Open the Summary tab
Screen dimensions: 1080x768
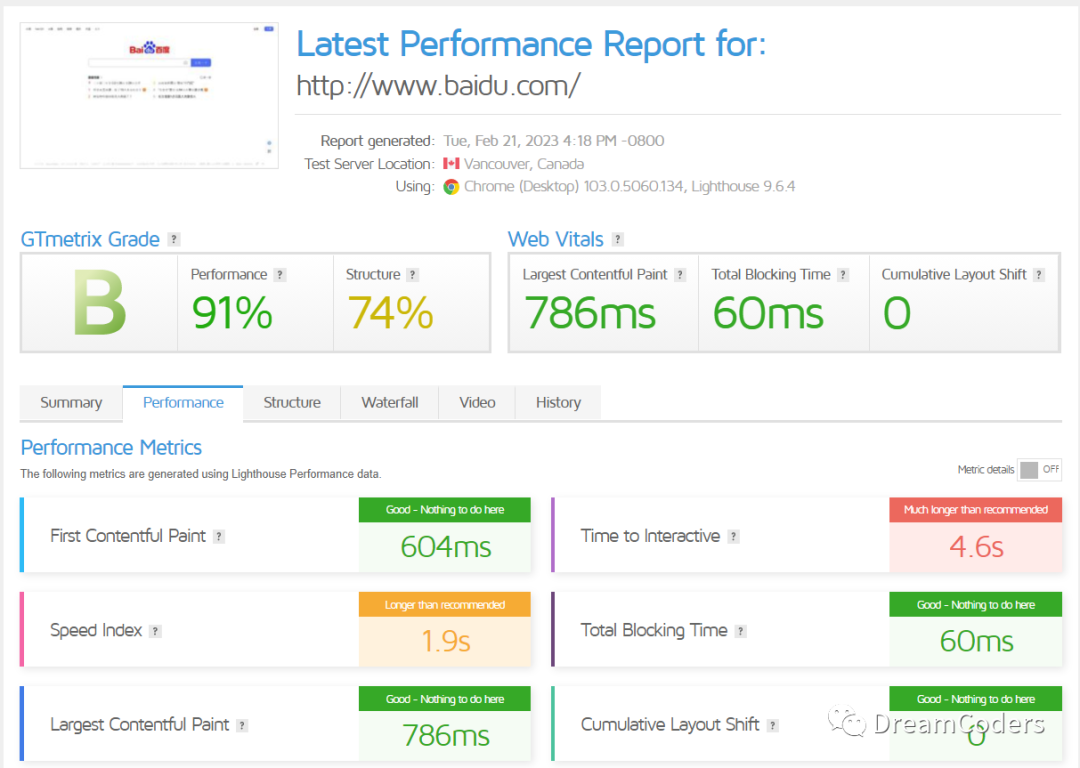click(71, 403)
